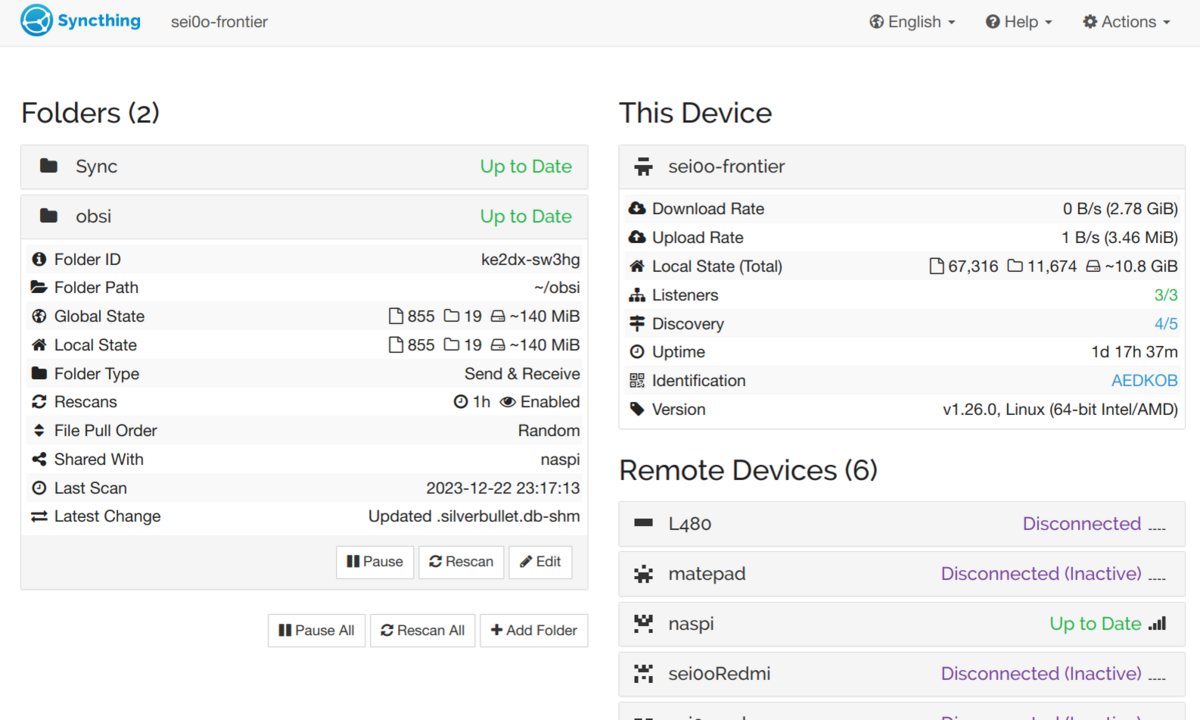The image size is (1200, 720).
Task: Expand the sei0oRedmi remote device
Action: click(902, 674)
